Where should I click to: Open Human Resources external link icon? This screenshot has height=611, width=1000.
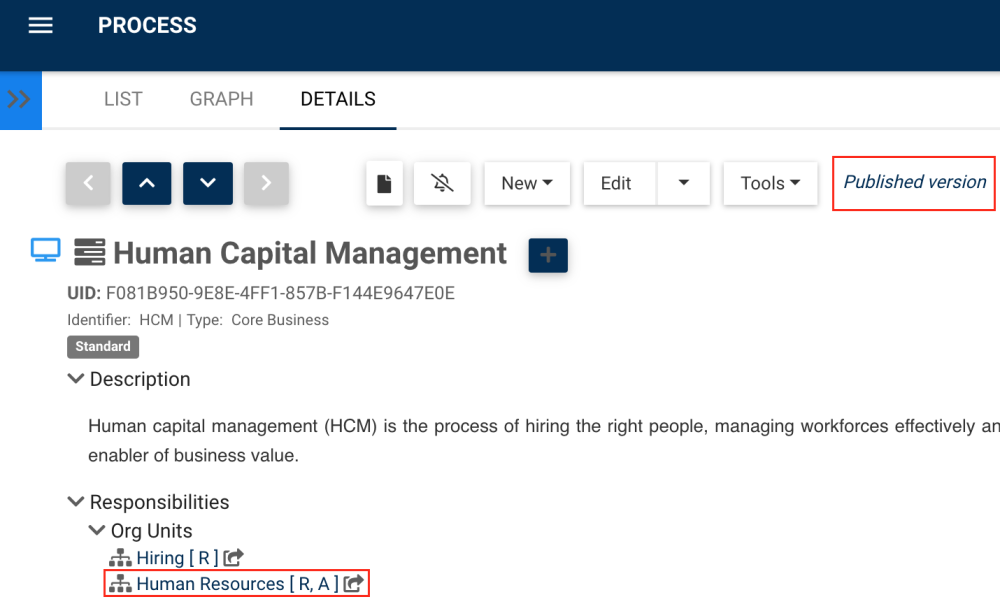(354, 584)
